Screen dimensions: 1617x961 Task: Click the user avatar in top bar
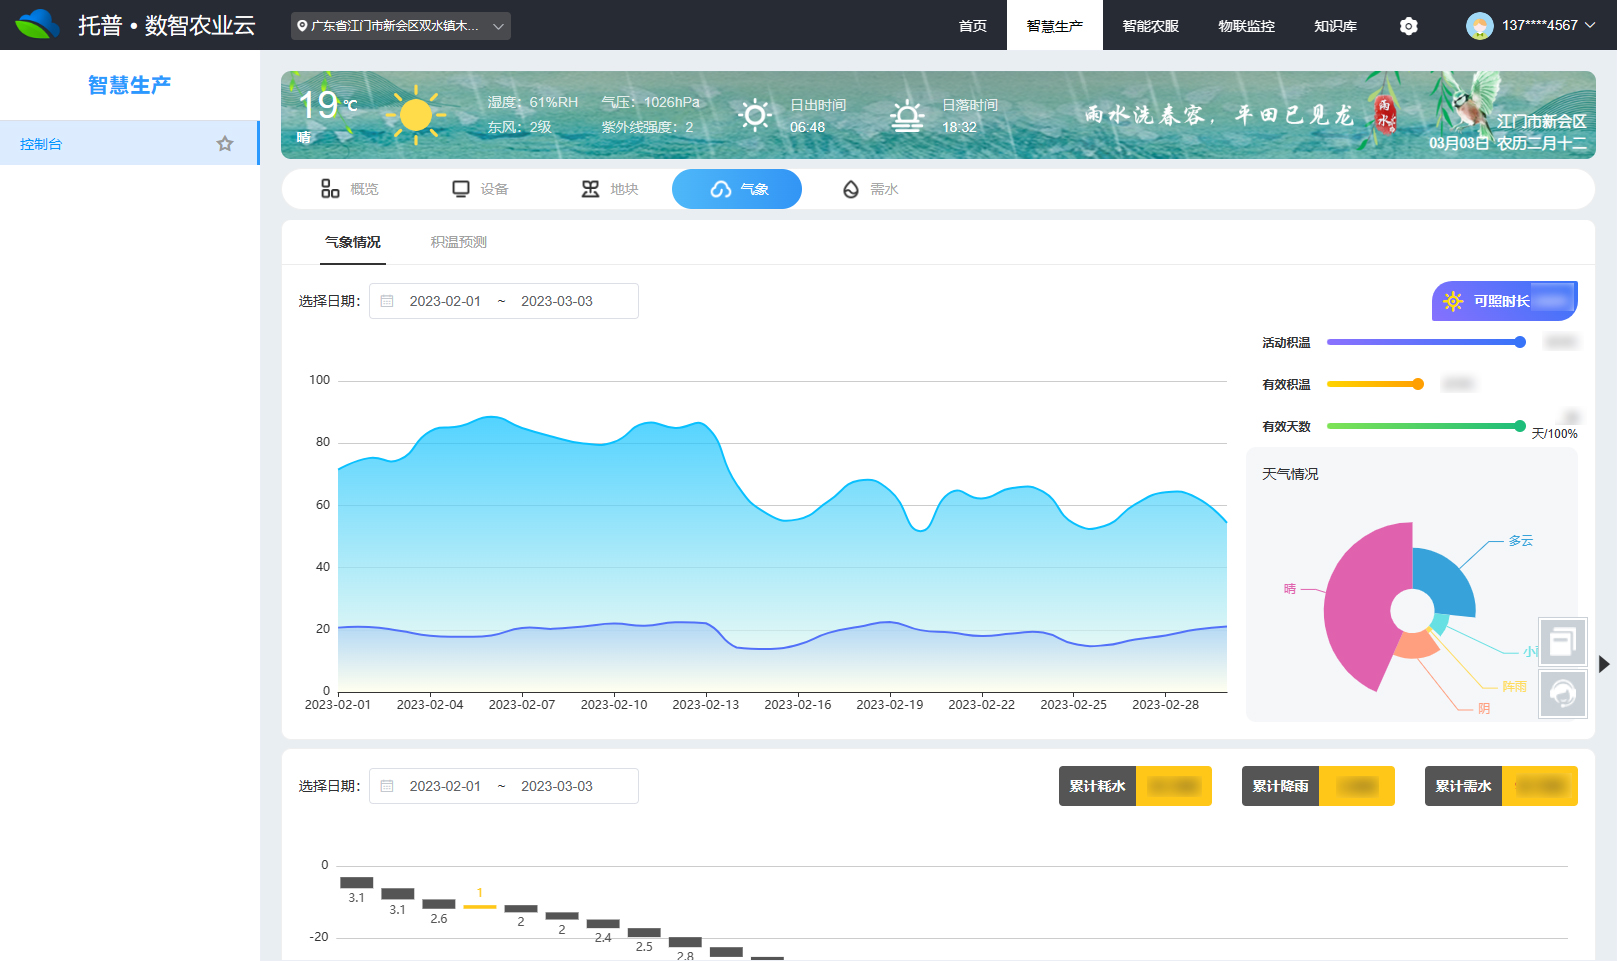click(x=1479, y=26)
